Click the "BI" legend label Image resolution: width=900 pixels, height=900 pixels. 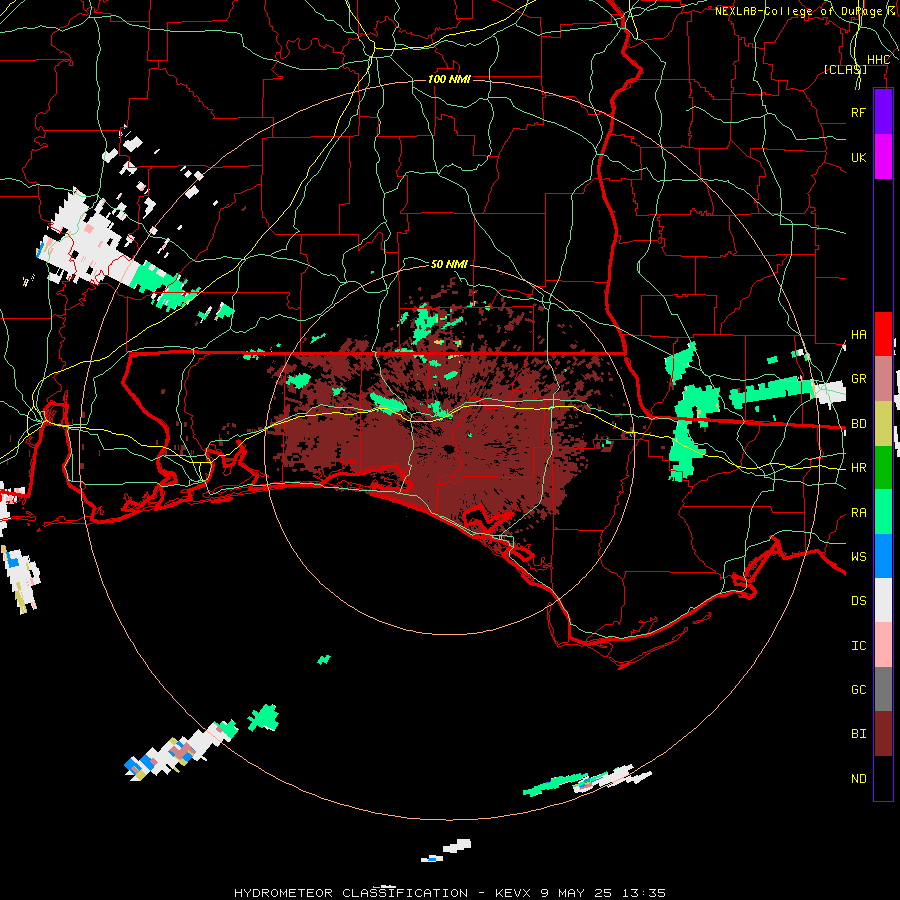[858, 734]
